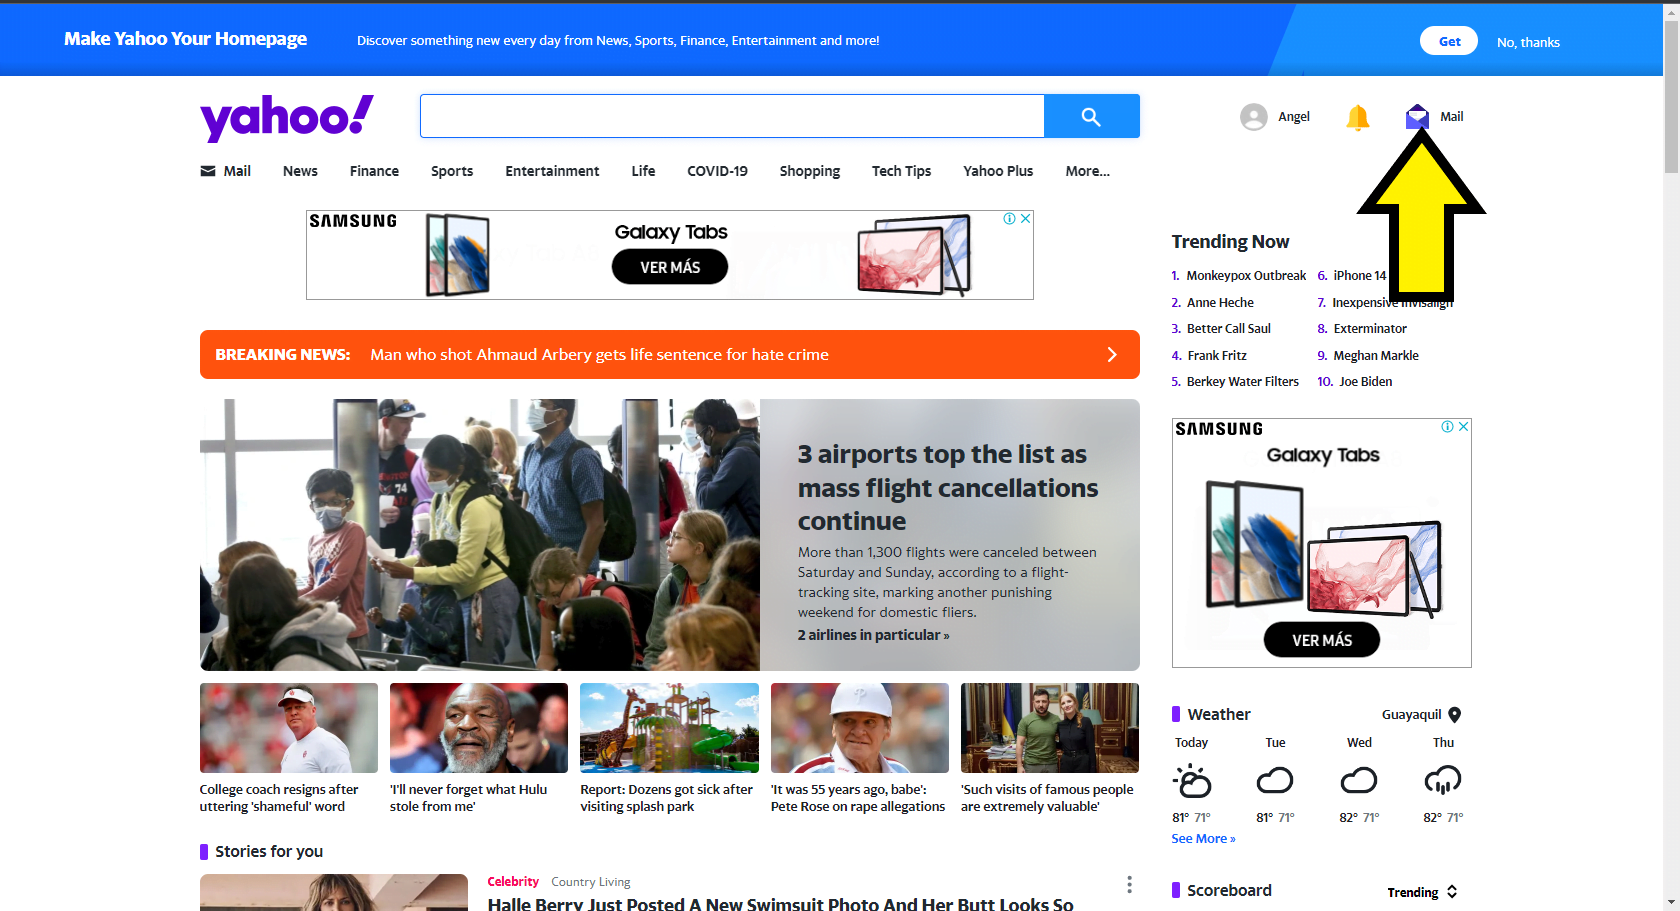Screen dimensions: 1680x911
Task: Open the Scoreboard Trending dropdown
Action: tap(1422, 892)
